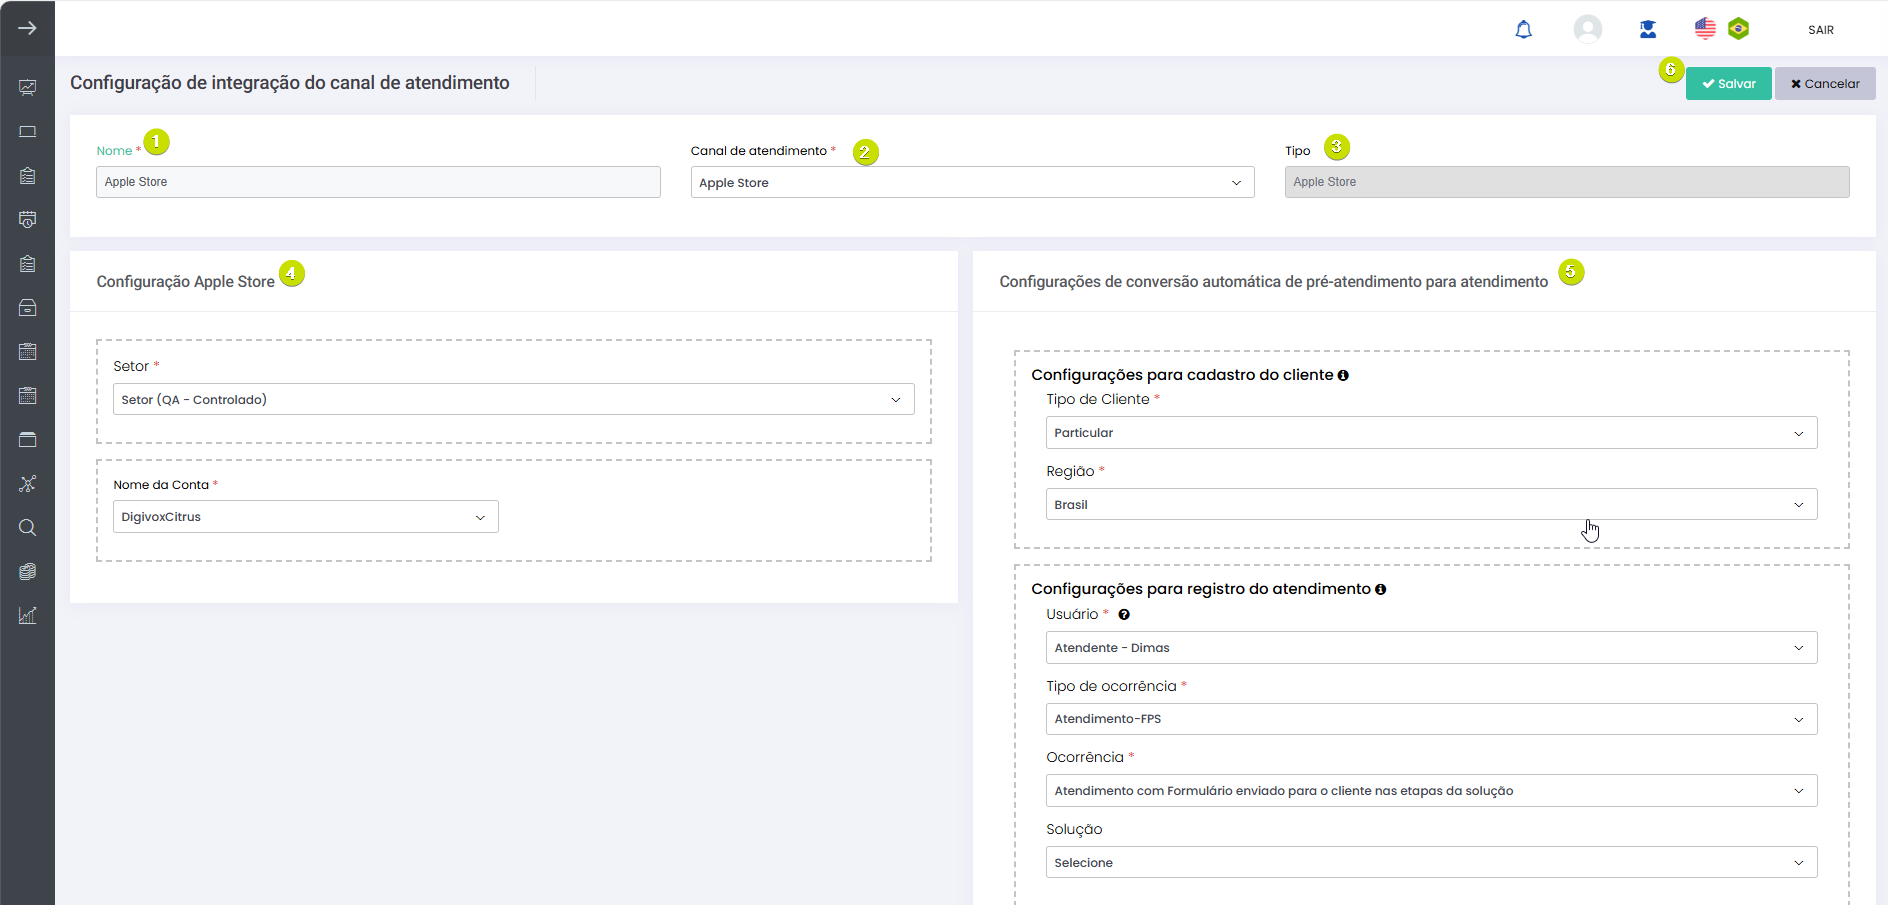The image size is (1888, 905).
Task: Open the notifications bell
Action: click(x=1523, y=30)
